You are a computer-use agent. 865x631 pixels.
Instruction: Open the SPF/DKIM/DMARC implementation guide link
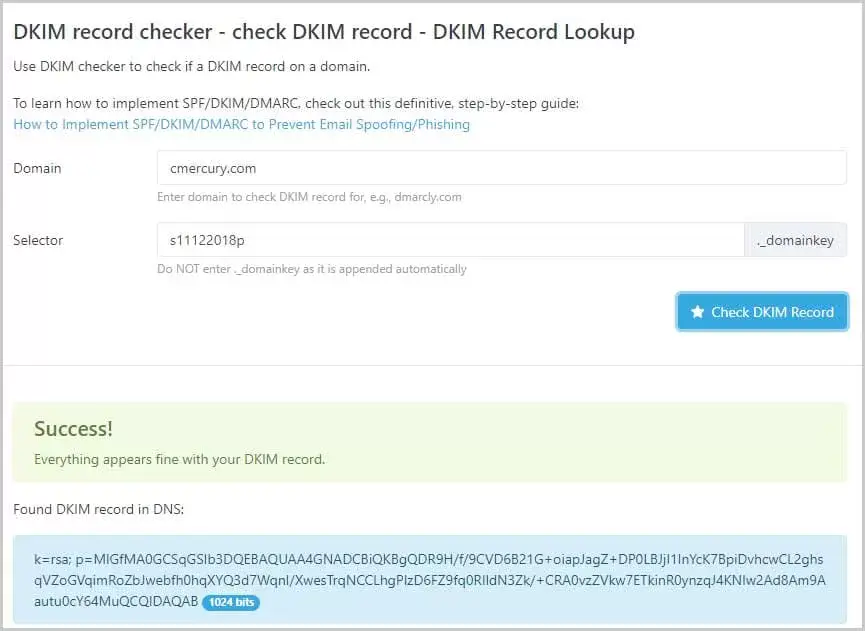pos(241,124)
